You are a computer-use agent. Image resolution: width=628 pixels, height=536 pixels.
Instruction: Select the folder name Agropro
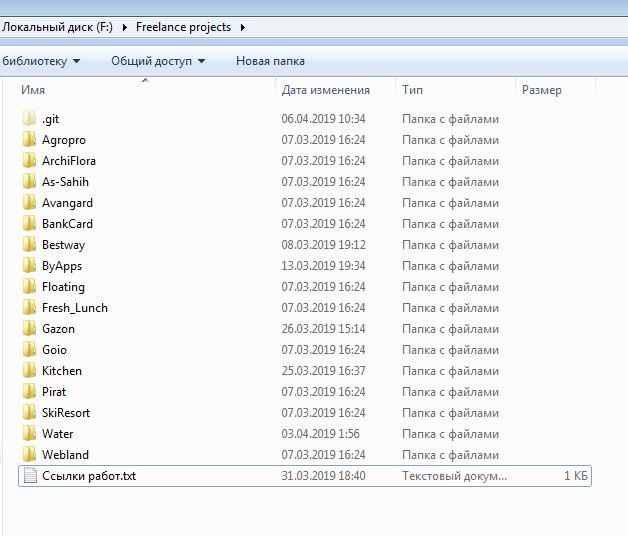click(64, 140)
